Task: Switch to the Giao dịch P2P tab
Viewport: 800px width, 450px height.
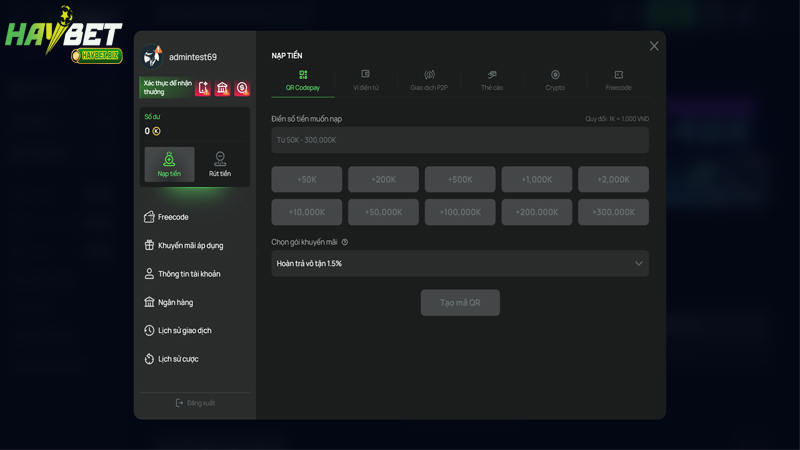Action: [429, 80]
